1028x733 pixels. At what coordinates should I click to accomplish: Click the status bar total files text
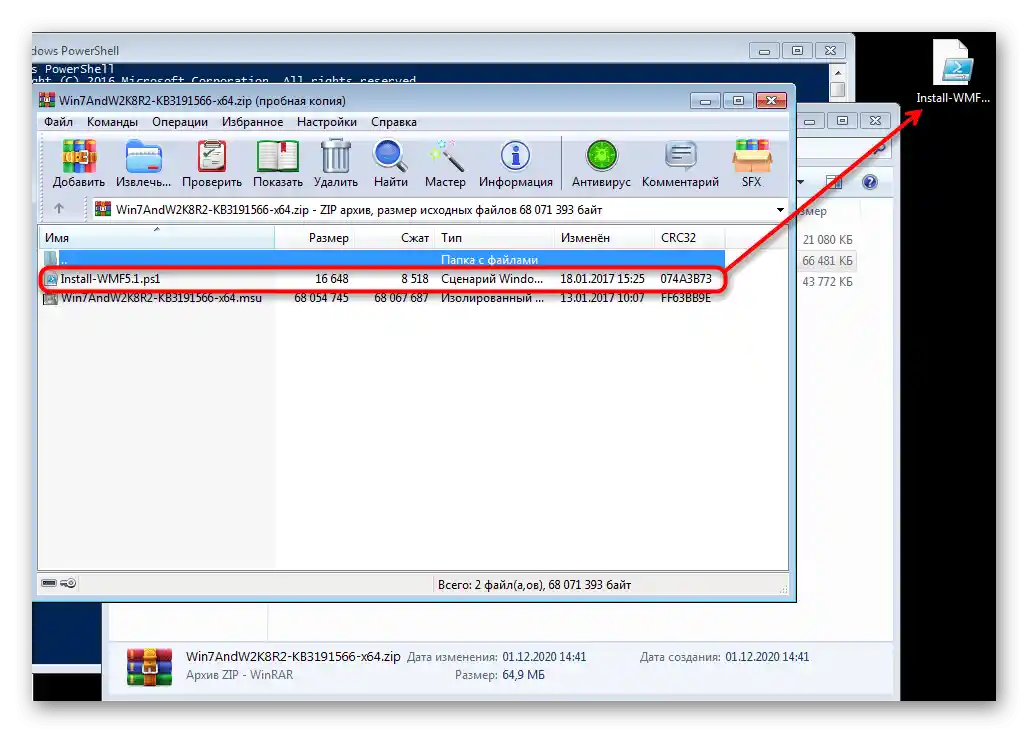(534, 585)
